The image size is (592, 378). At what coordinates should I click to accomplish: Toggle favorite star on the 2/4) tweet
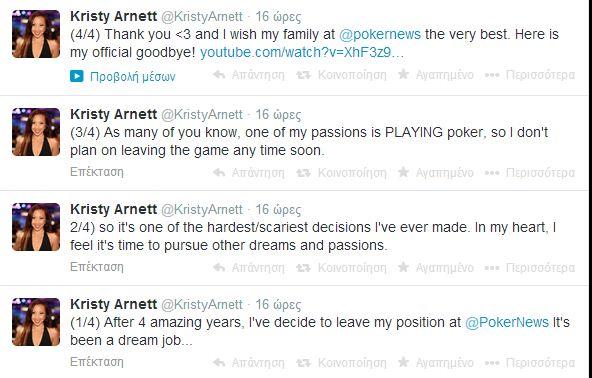[x=403, y=267]
